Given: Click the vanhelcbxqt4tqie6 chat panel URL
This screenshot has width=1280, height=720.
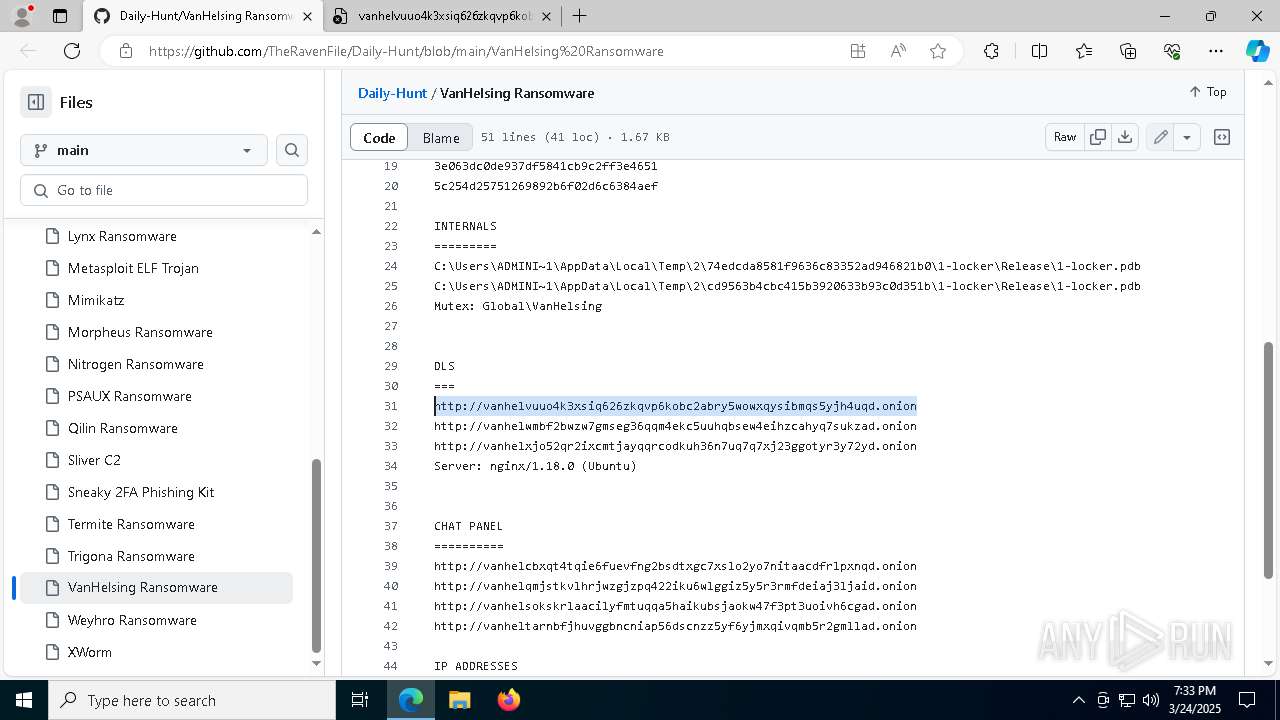Looking at the screenshot, I should [675, 566].
